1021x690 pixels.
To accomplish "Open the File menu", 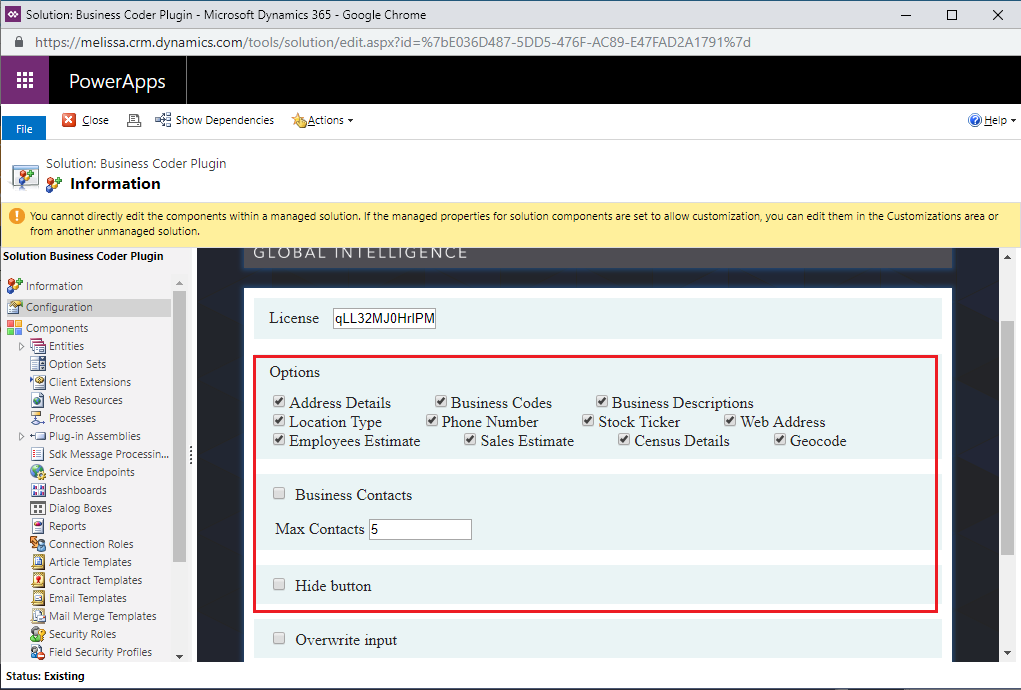I will coord(24,129).
